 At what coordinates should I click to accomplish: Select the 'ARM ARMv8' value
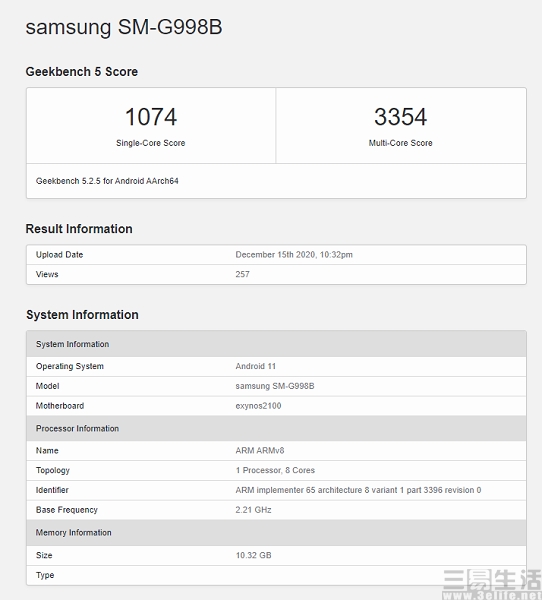[x=260, y=451]
